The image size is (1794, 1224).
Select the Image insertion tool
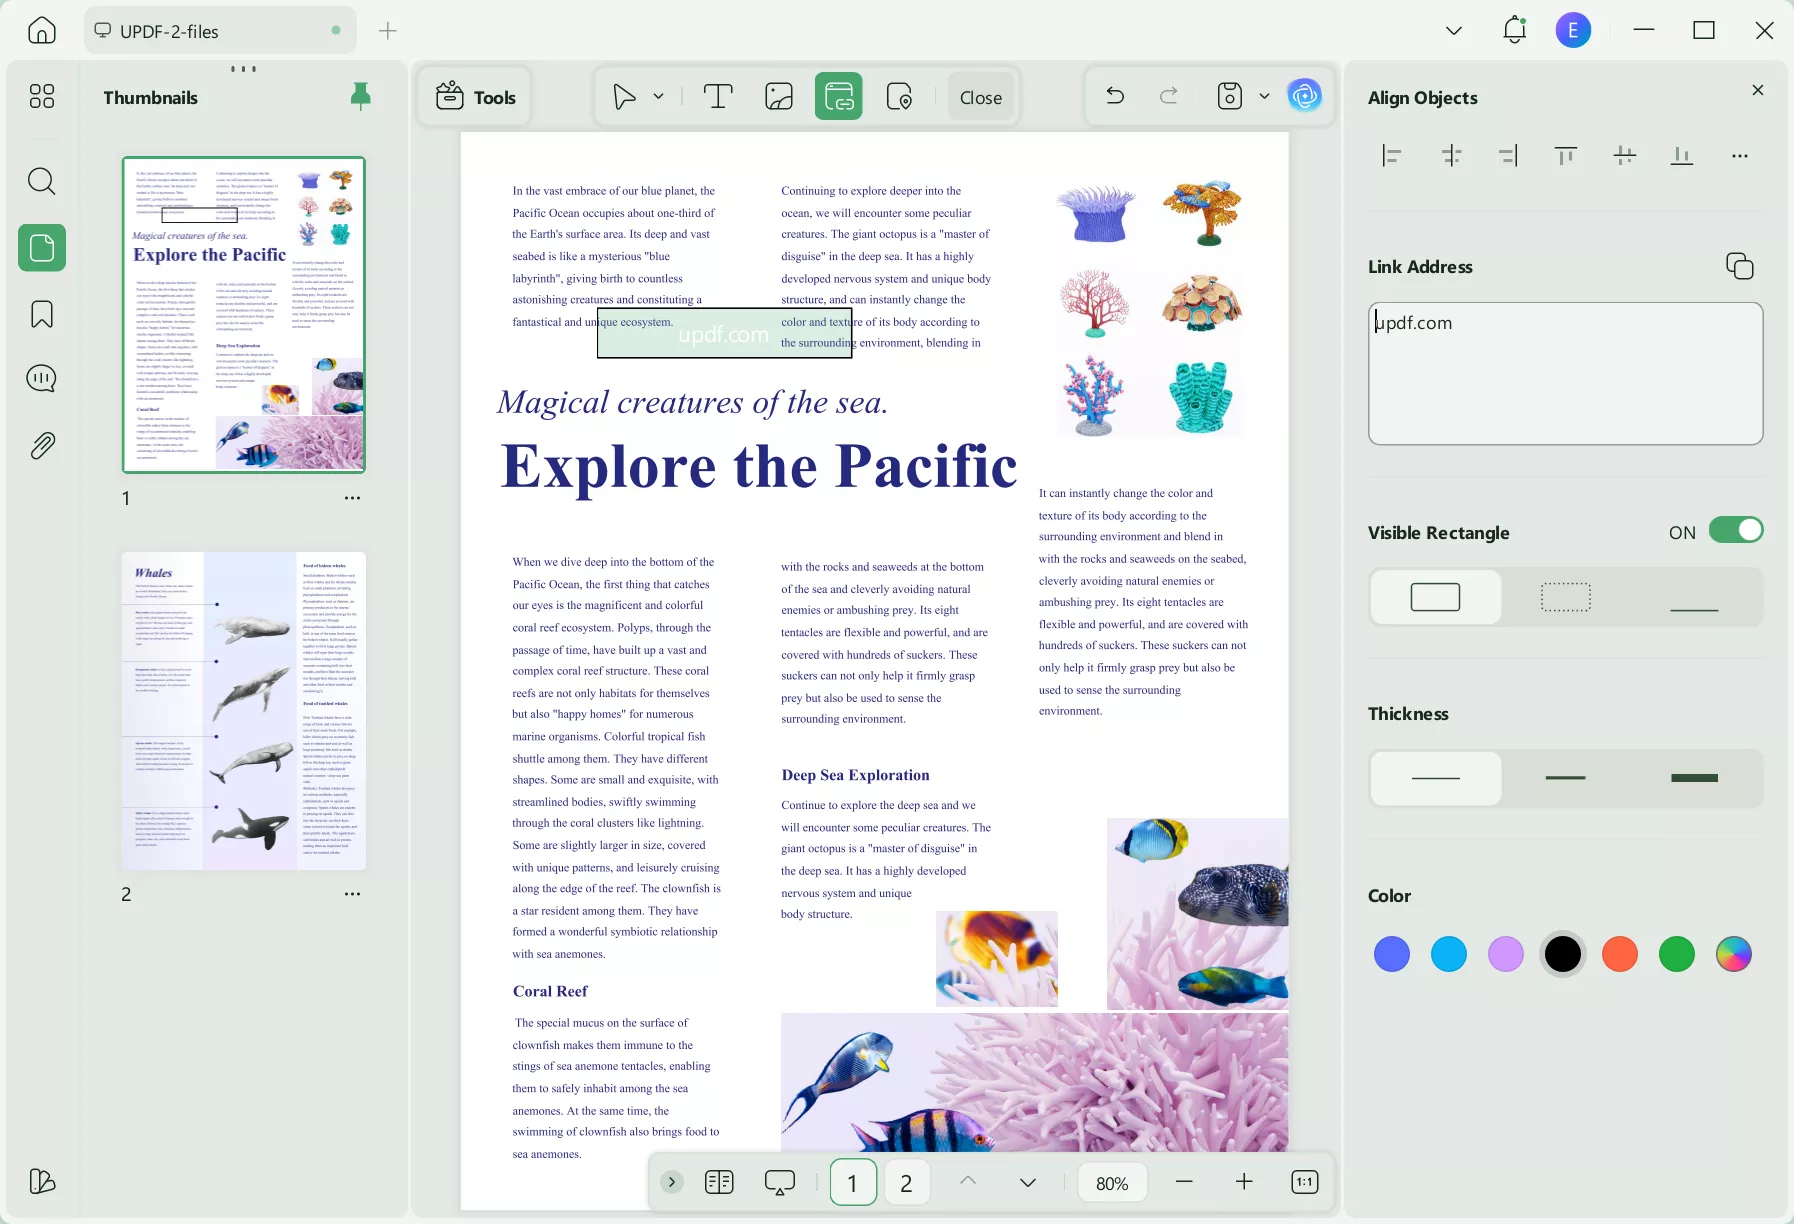(778, 96)
